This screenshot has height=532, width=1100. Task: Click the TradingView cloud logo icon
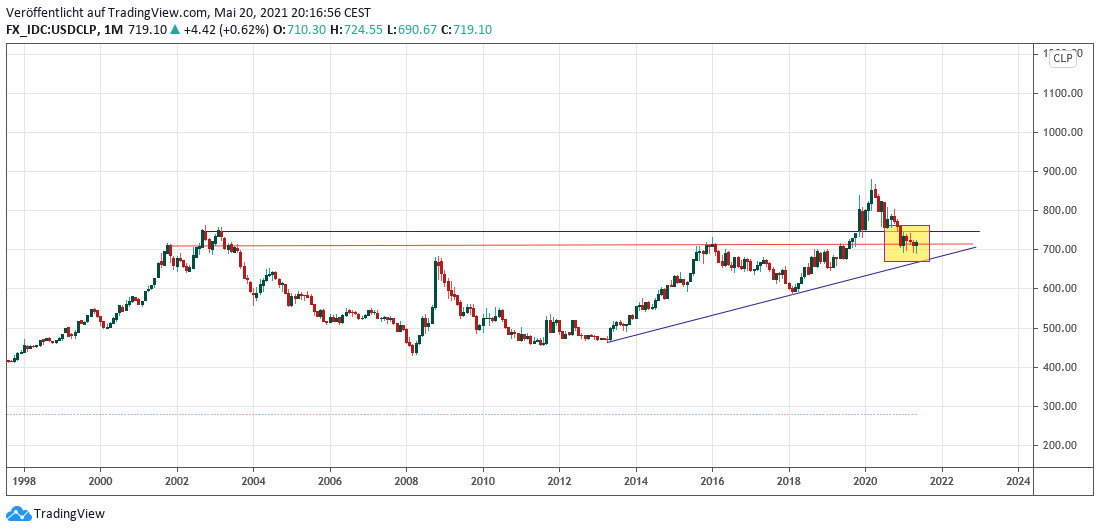click(x=19, y=514)
